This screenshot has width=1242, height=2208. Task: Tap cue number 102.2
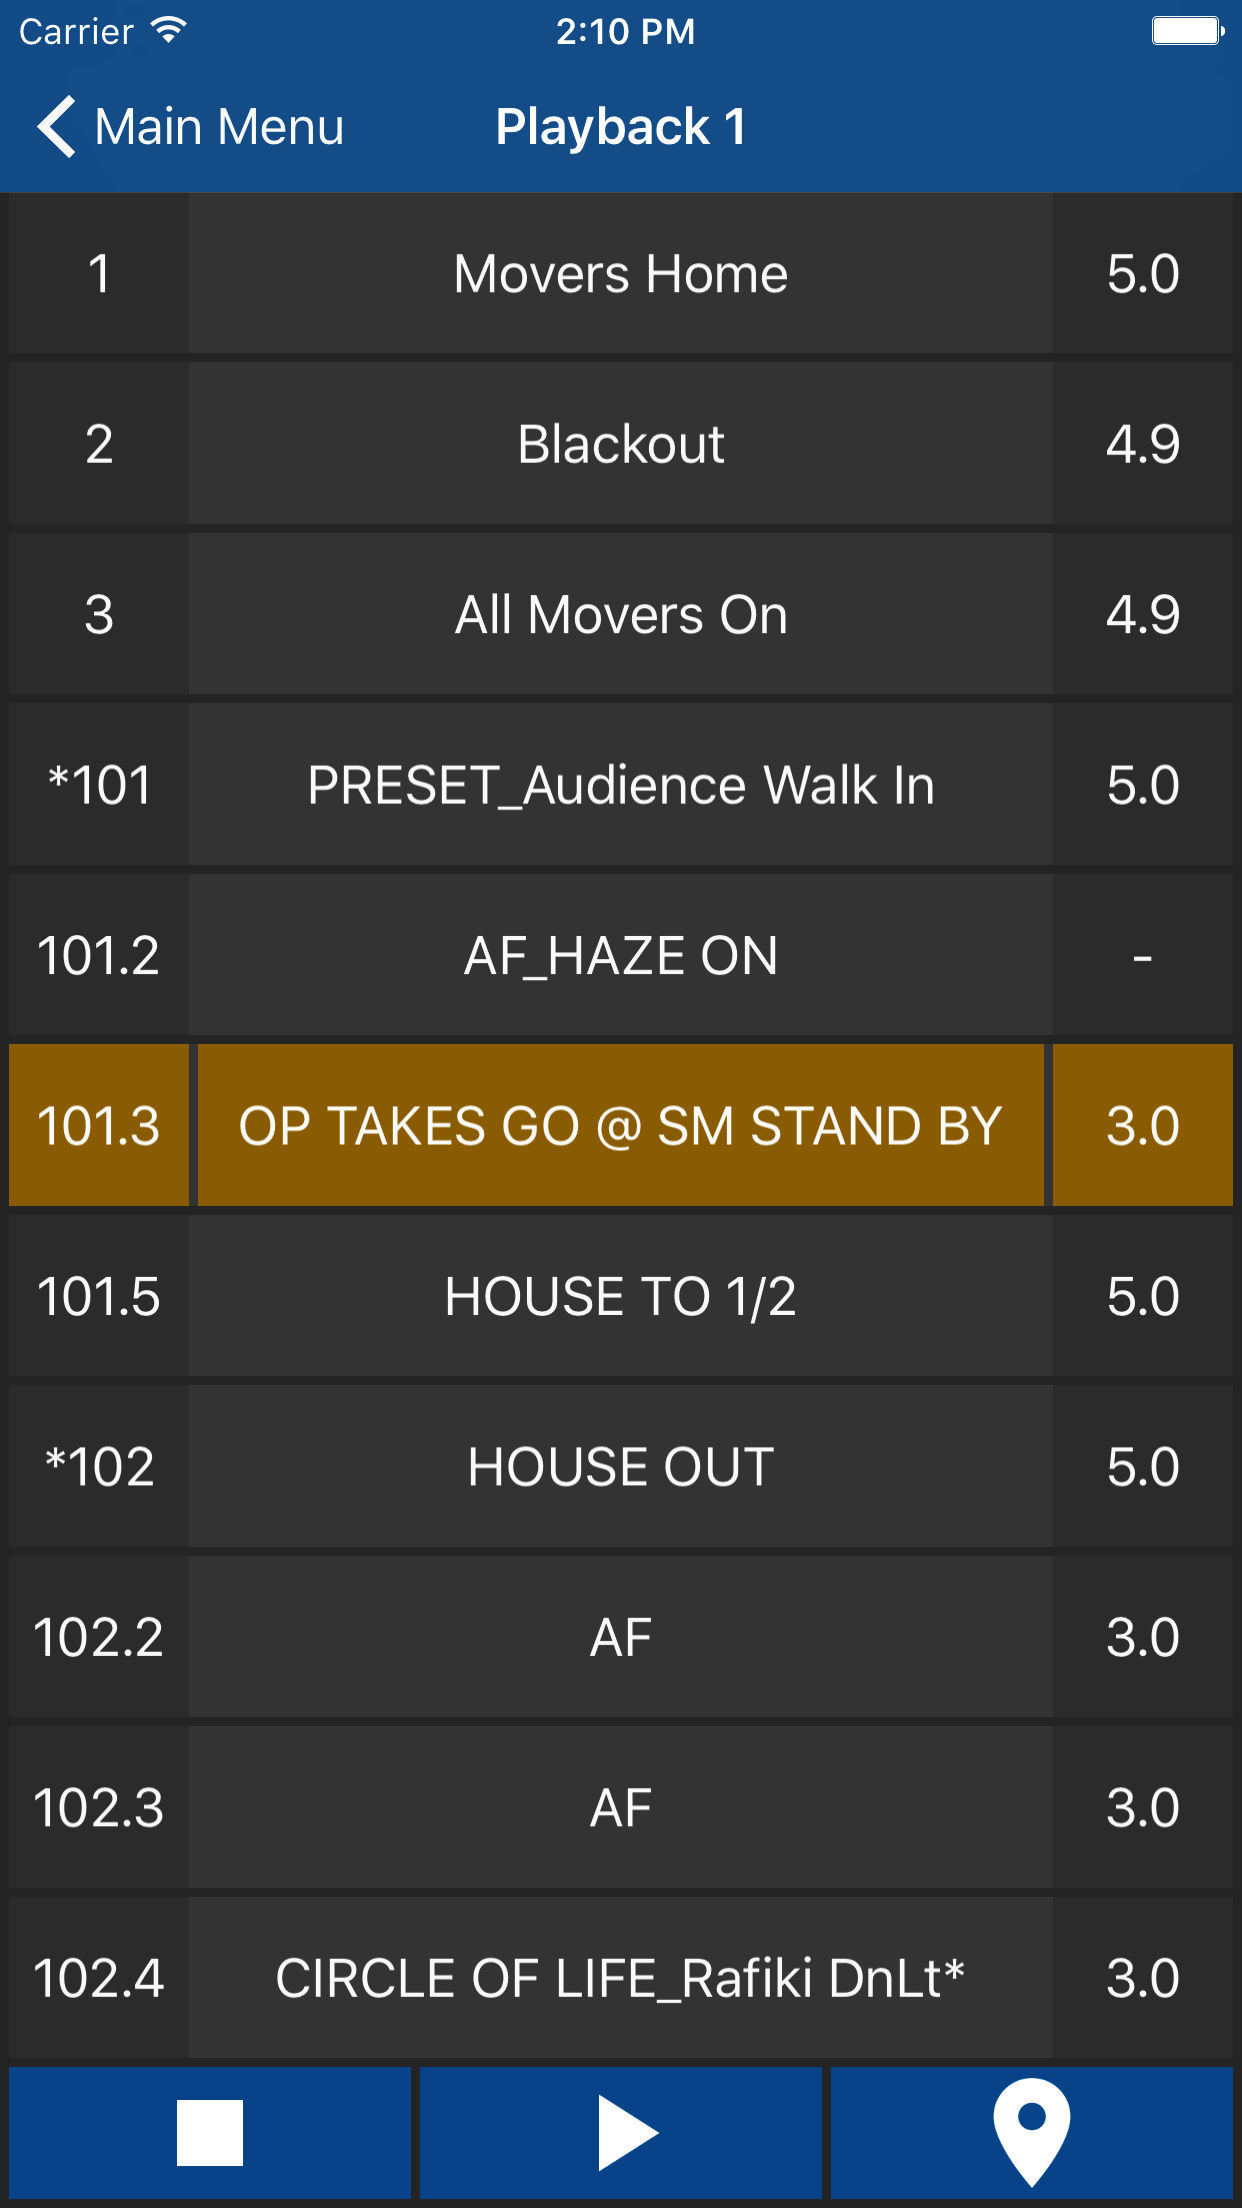[x=98, y=1637]
